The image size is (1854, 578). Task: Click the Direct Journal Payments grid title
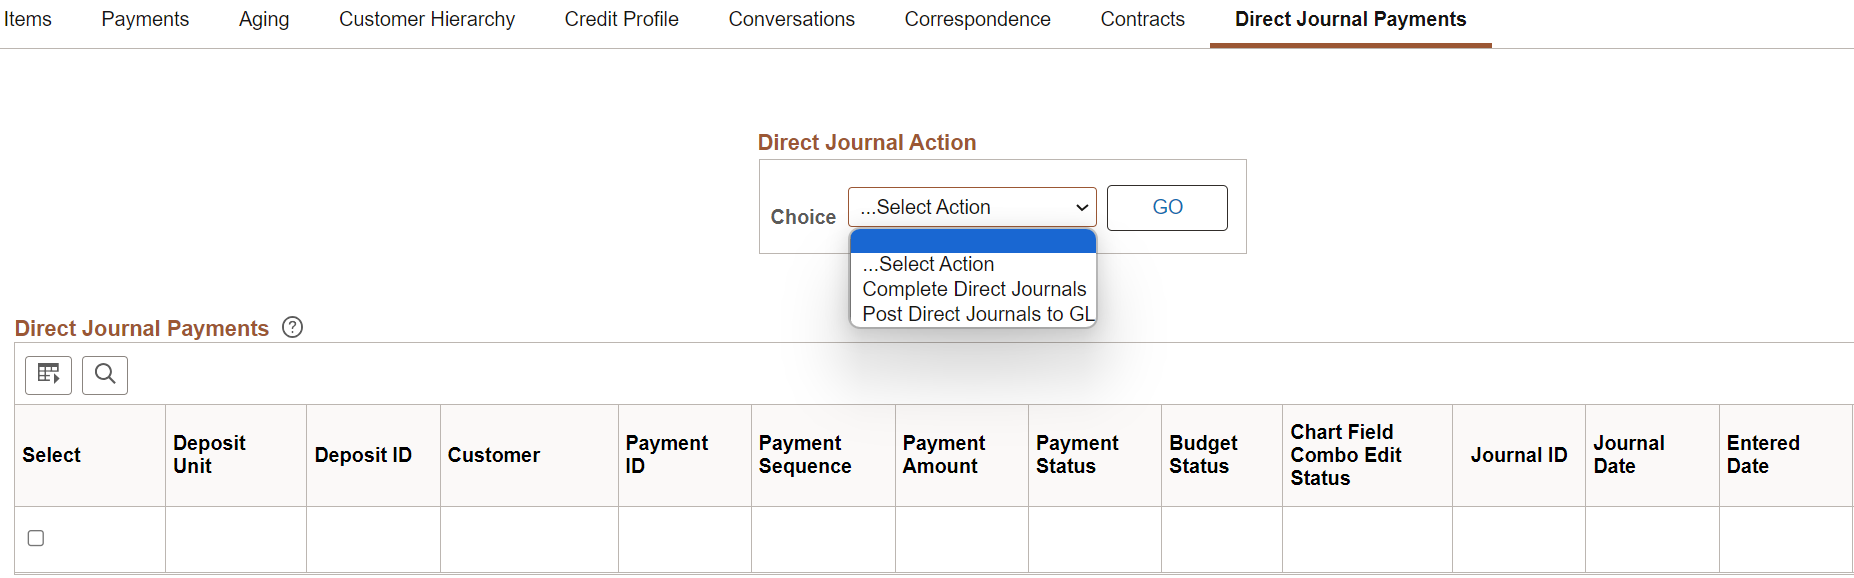(142, 328)
